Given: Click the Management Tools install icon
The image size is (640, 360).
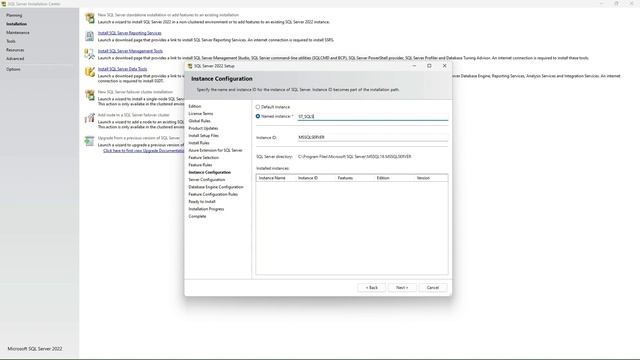Looking at the screenshot, I should (90, 54).
